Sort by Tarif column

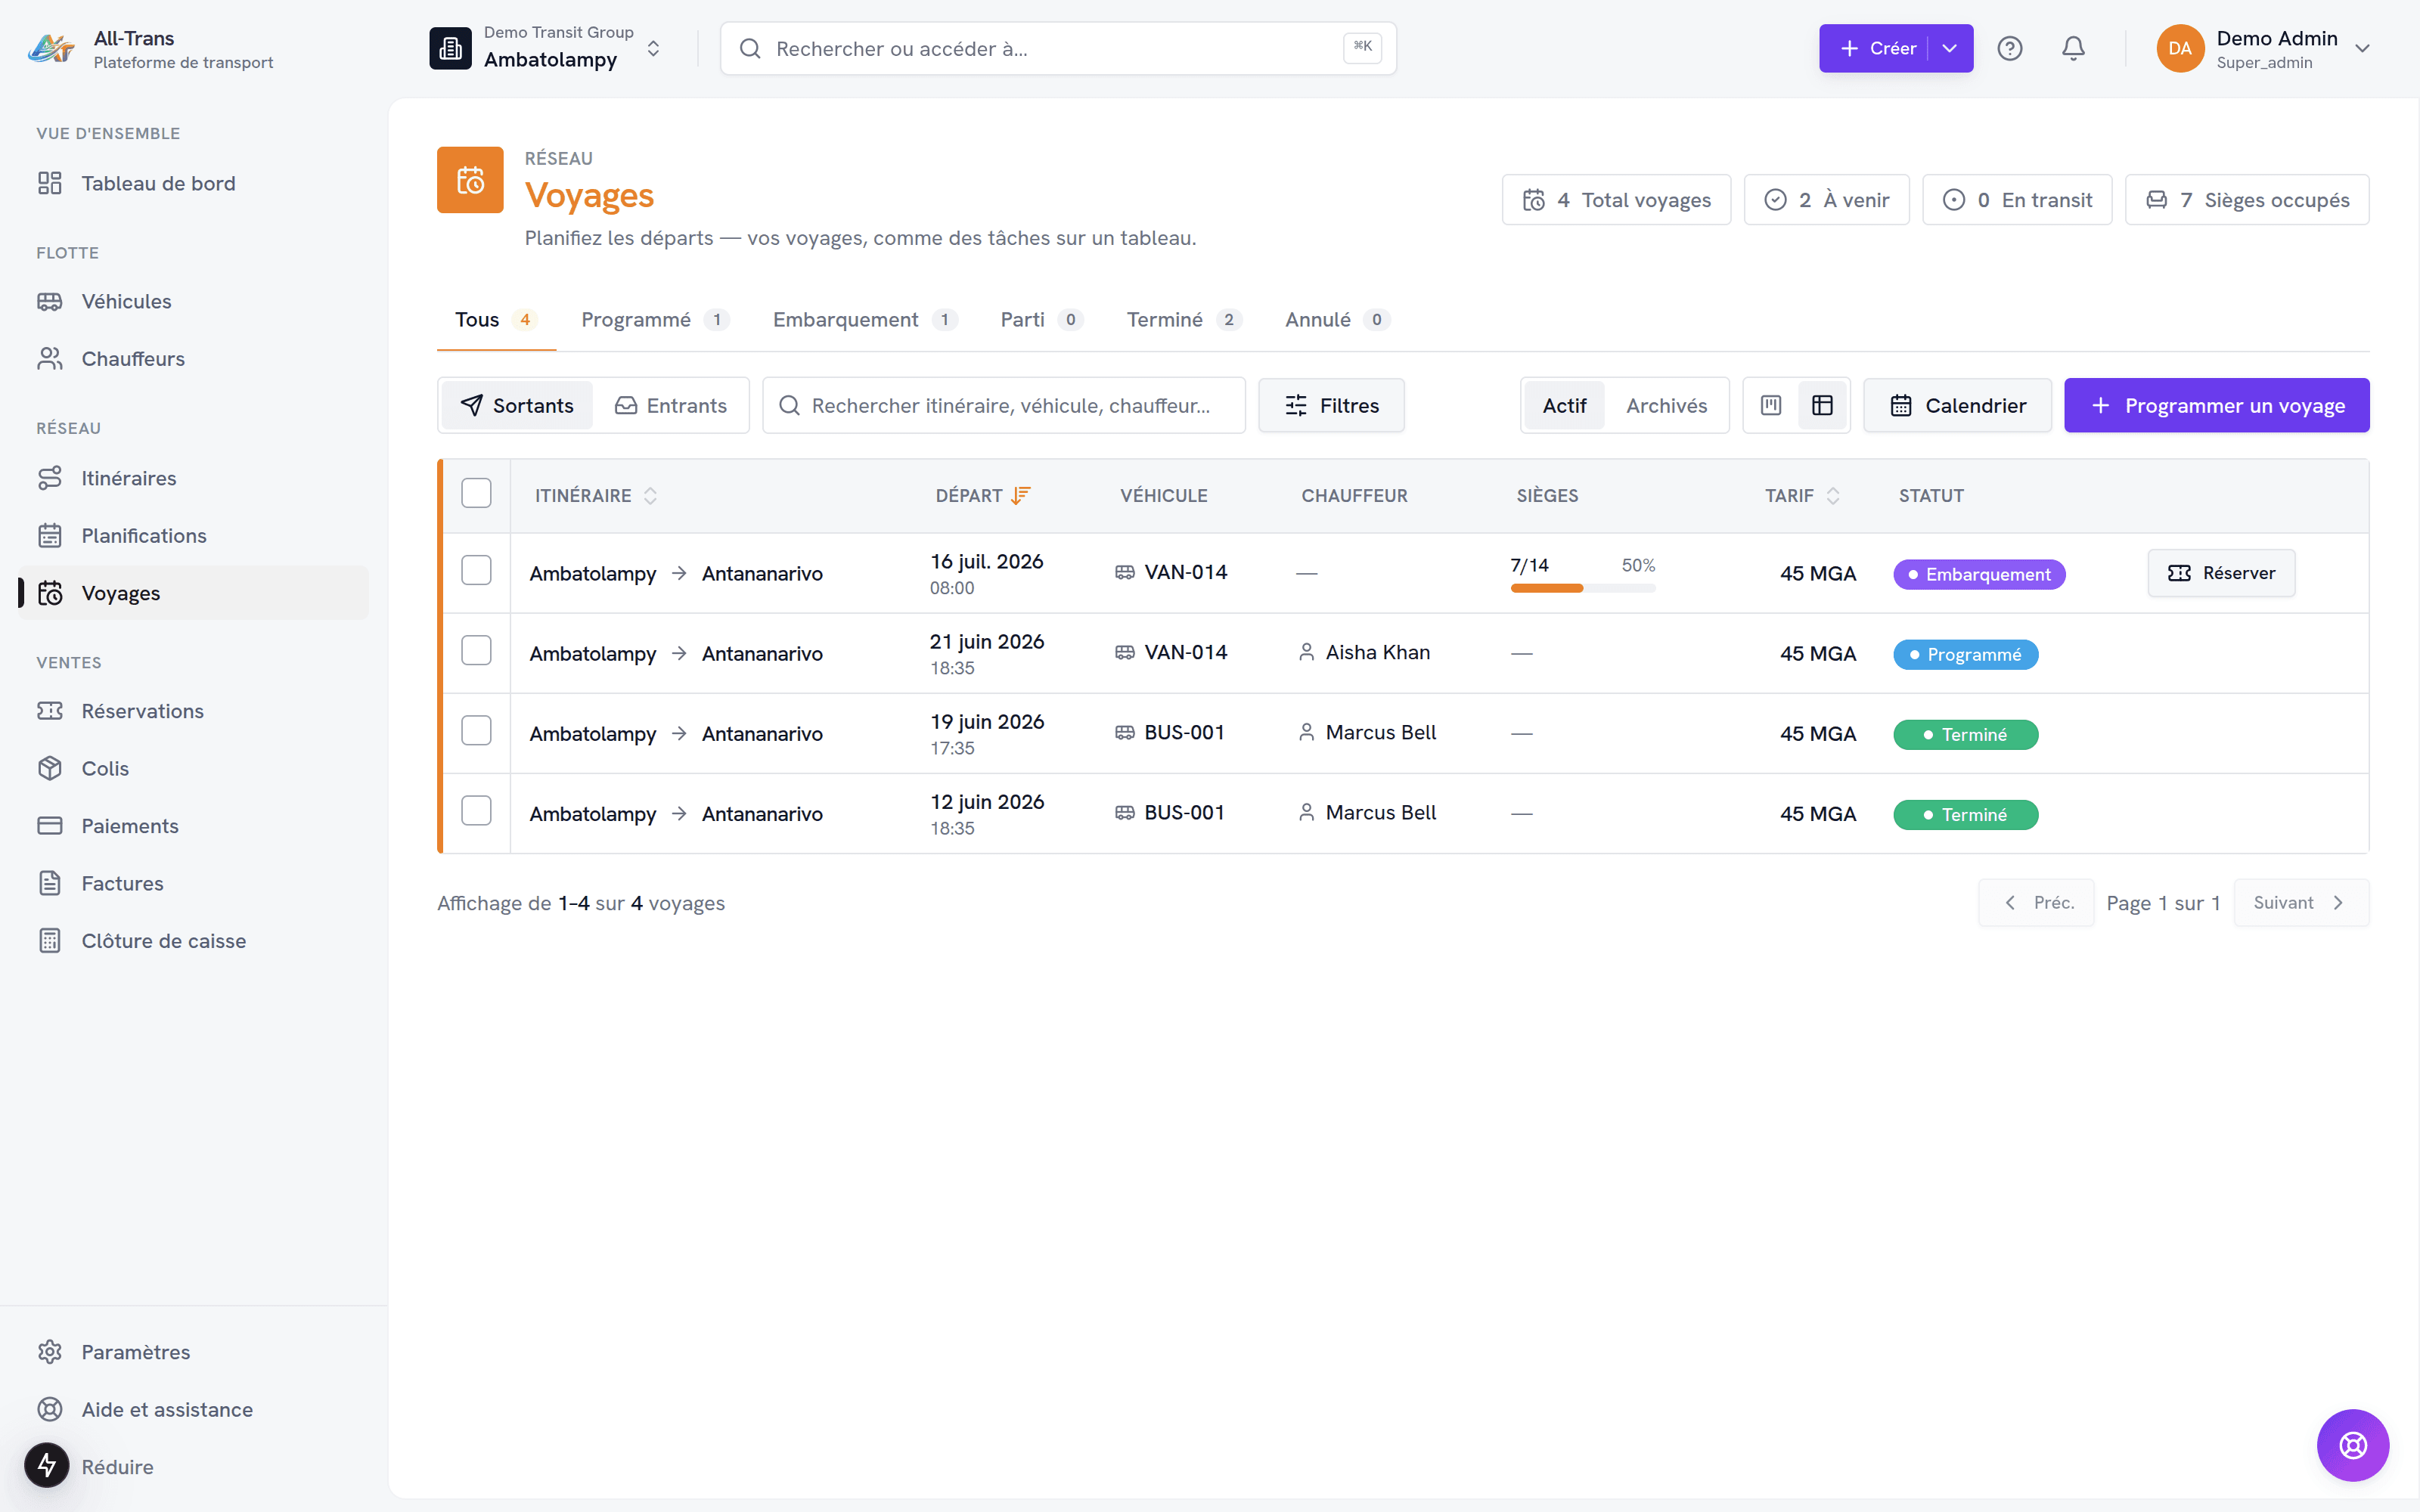coord(1802,496)
